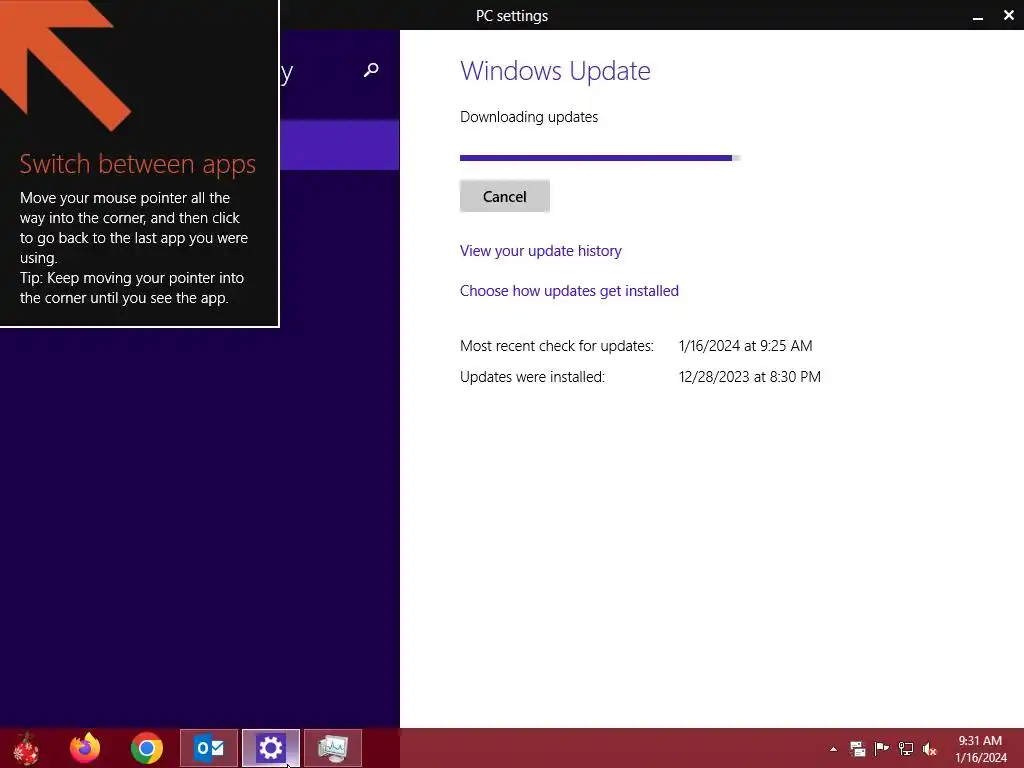This screenshot has width=1024, height=768.
Task: Click the 'Updates were installed:' label
Action: (x=532, y=377)
